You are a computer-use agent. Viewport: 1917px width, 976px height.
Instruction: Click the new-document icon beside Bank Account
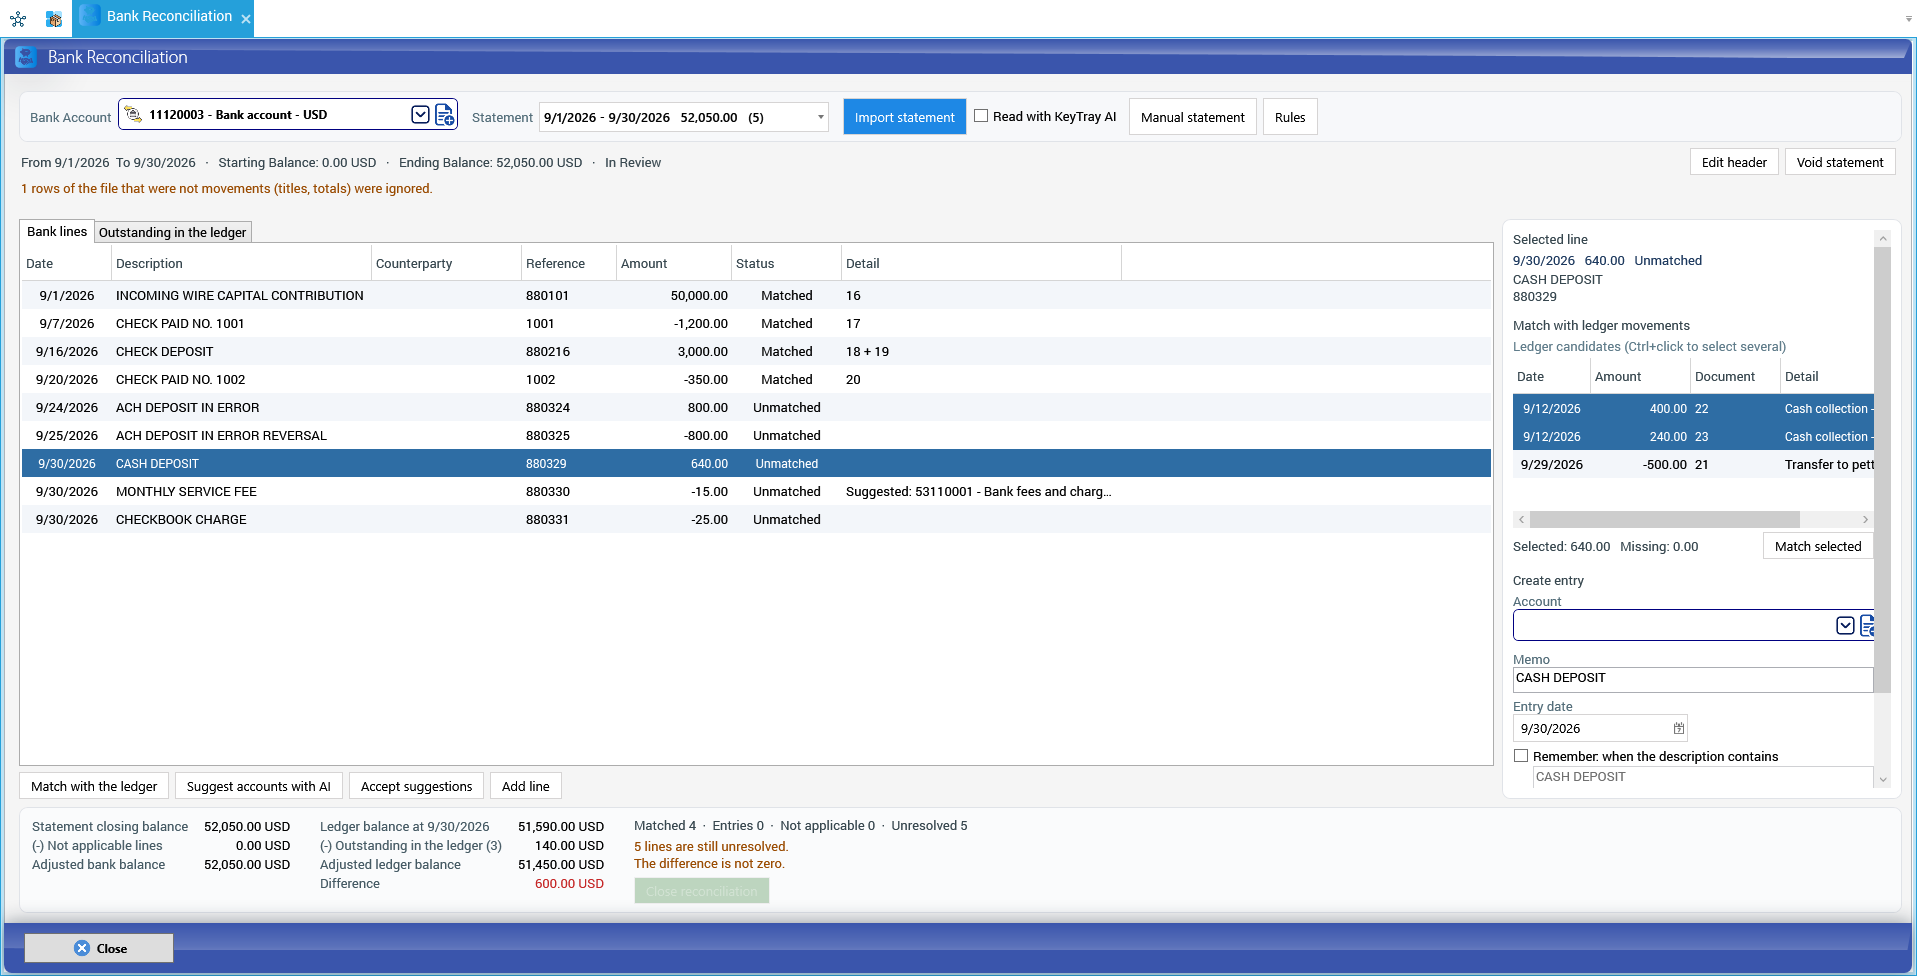(445, 115)
